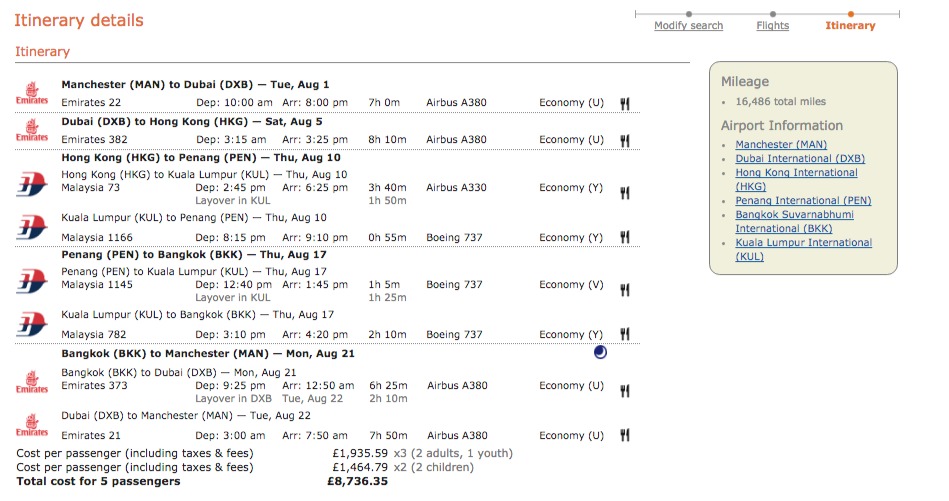This screenshot has height=501, width=949.
Task: Click the overnight moon icon for Bangkok to Manchester
Action: tap(600, 352)
